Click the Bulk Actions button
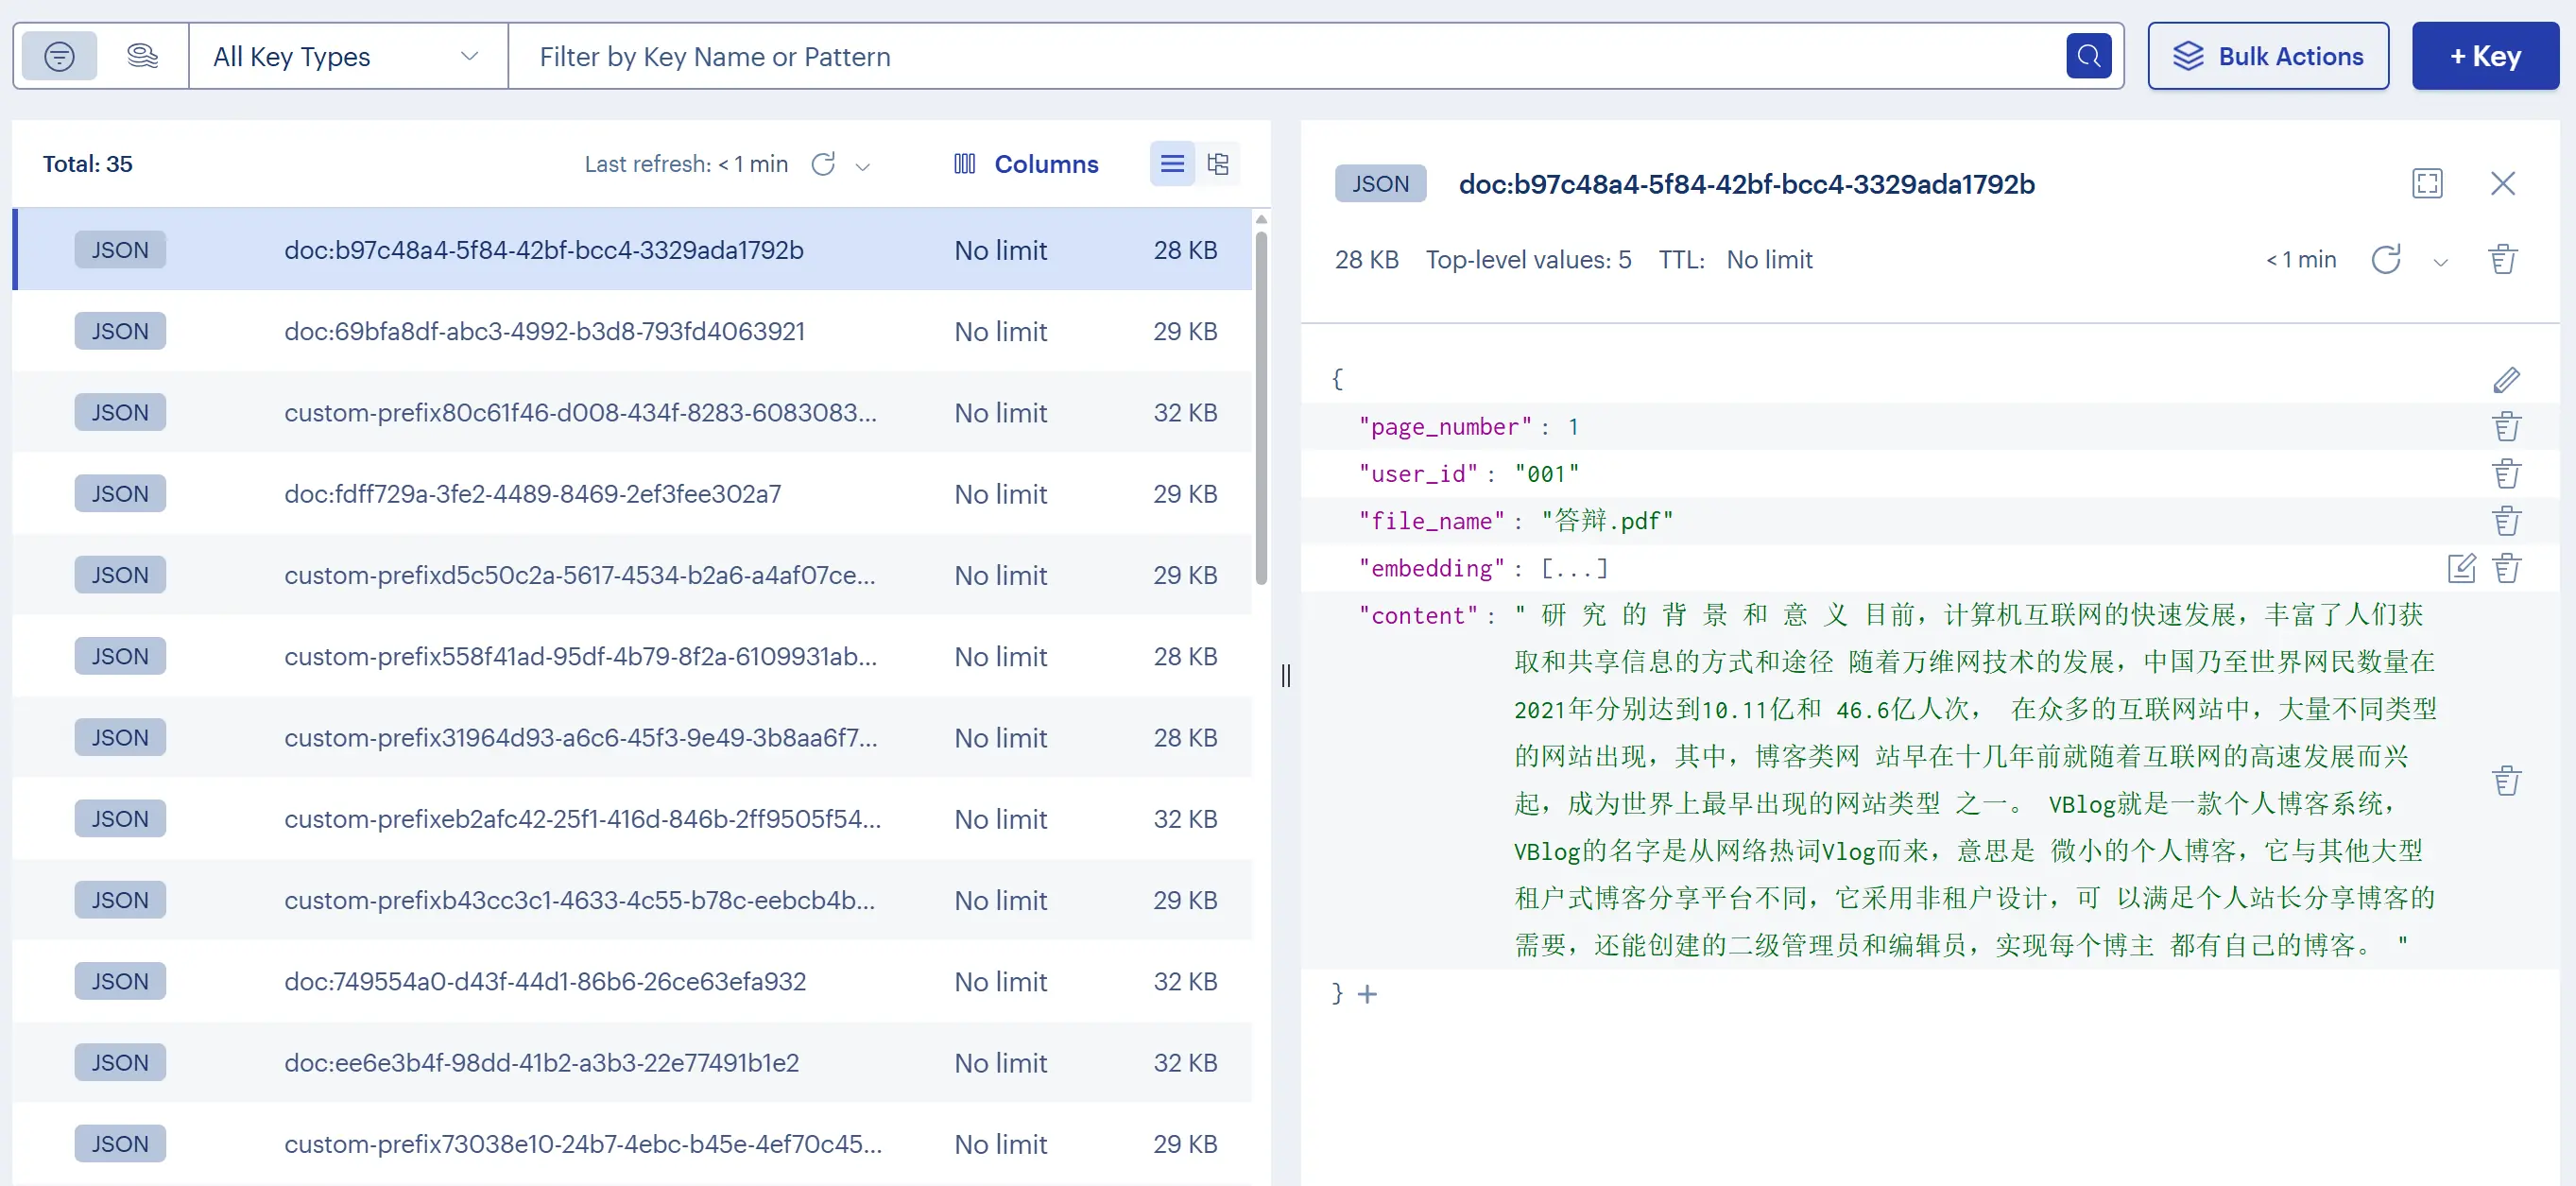2576x1186 pixels. click(x=2267, y=57)
